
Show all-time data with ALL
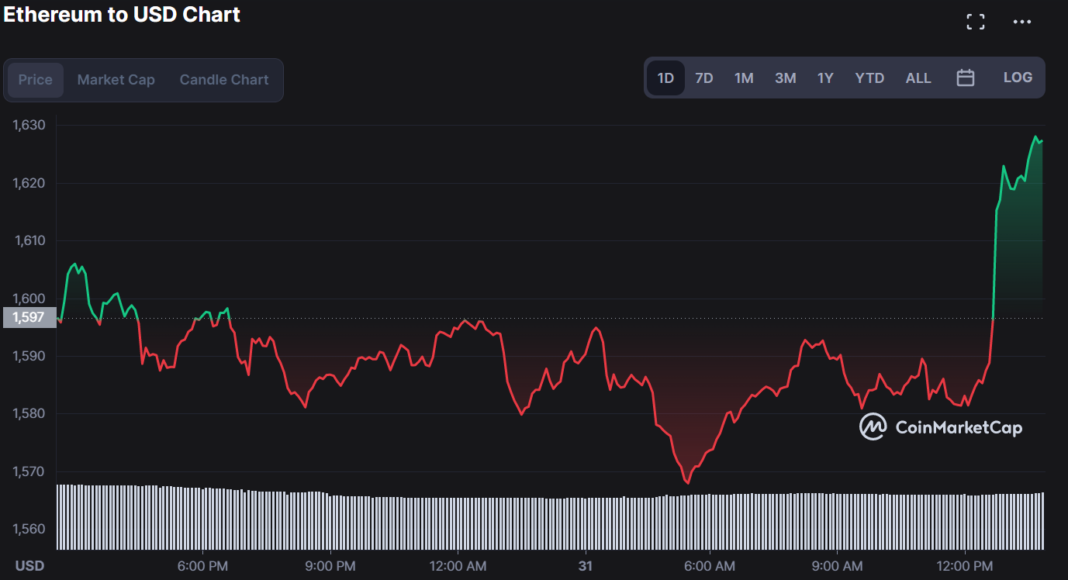(x=917, y=76)
